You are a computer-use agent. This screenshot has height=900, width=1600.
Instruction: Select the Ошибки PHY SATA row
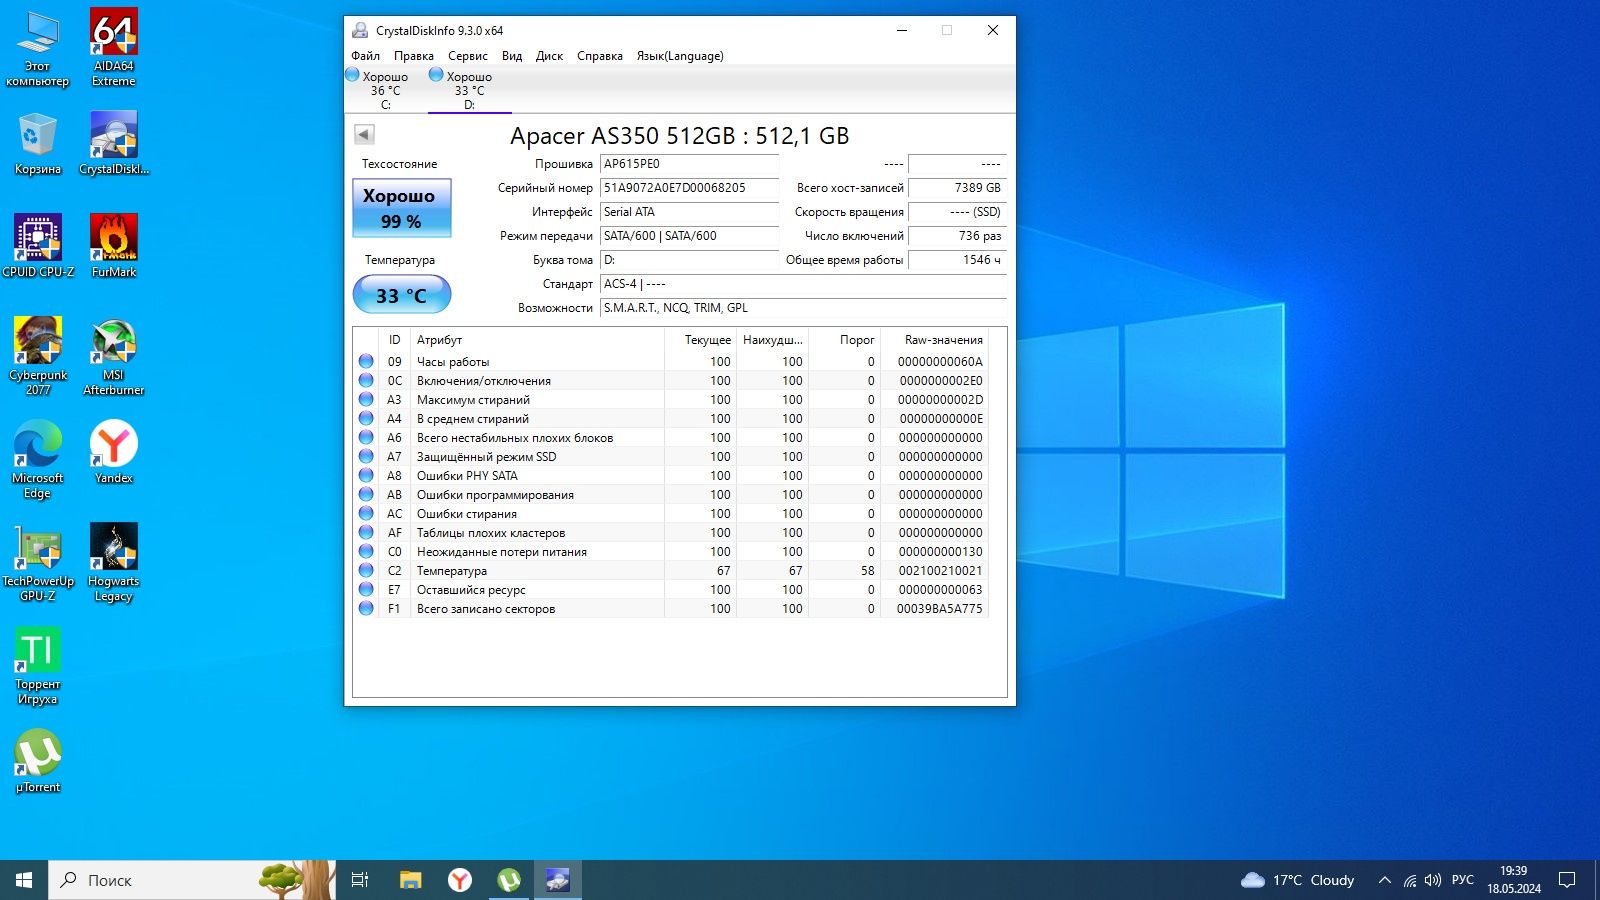click(x=671, y=476)
